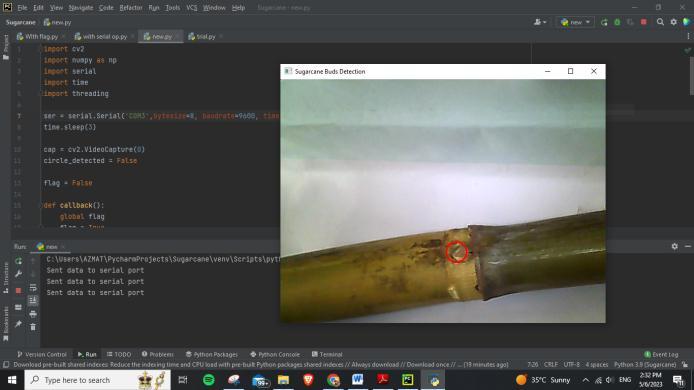694x390 pixels.
Task: Open the Navigate menu
Action: point(81,8)
